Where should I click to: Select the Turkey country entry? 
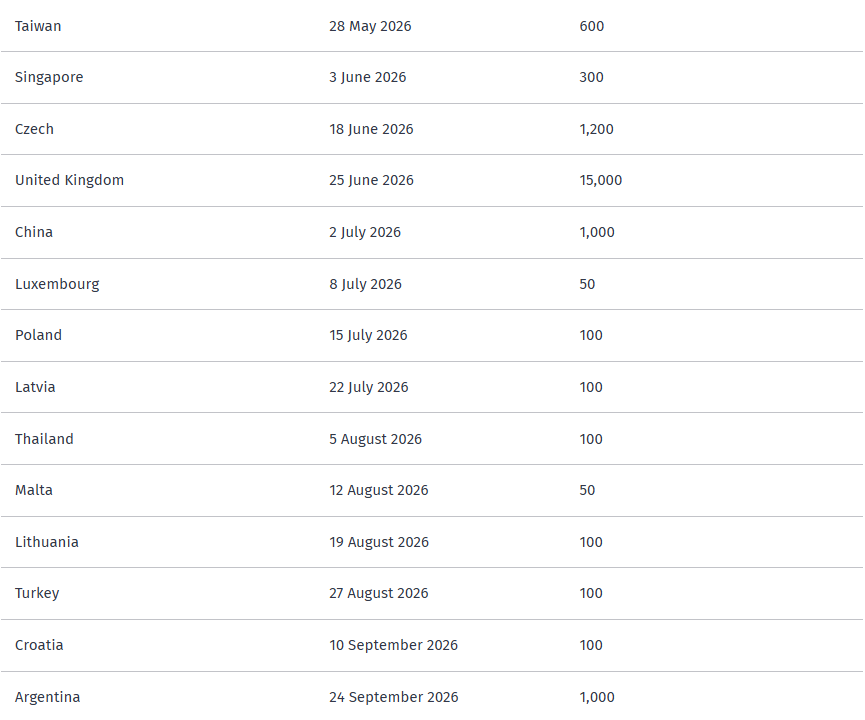(x=37, y=593)
